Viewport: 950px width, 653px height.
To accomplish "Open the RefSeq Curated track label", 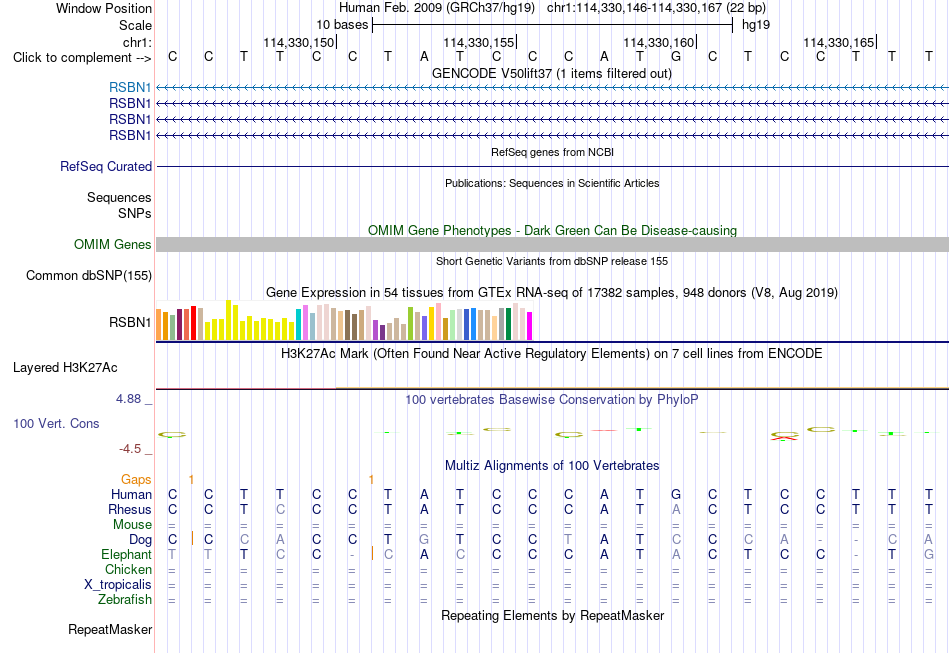I will pyautogui.click(x=106, y=166).
